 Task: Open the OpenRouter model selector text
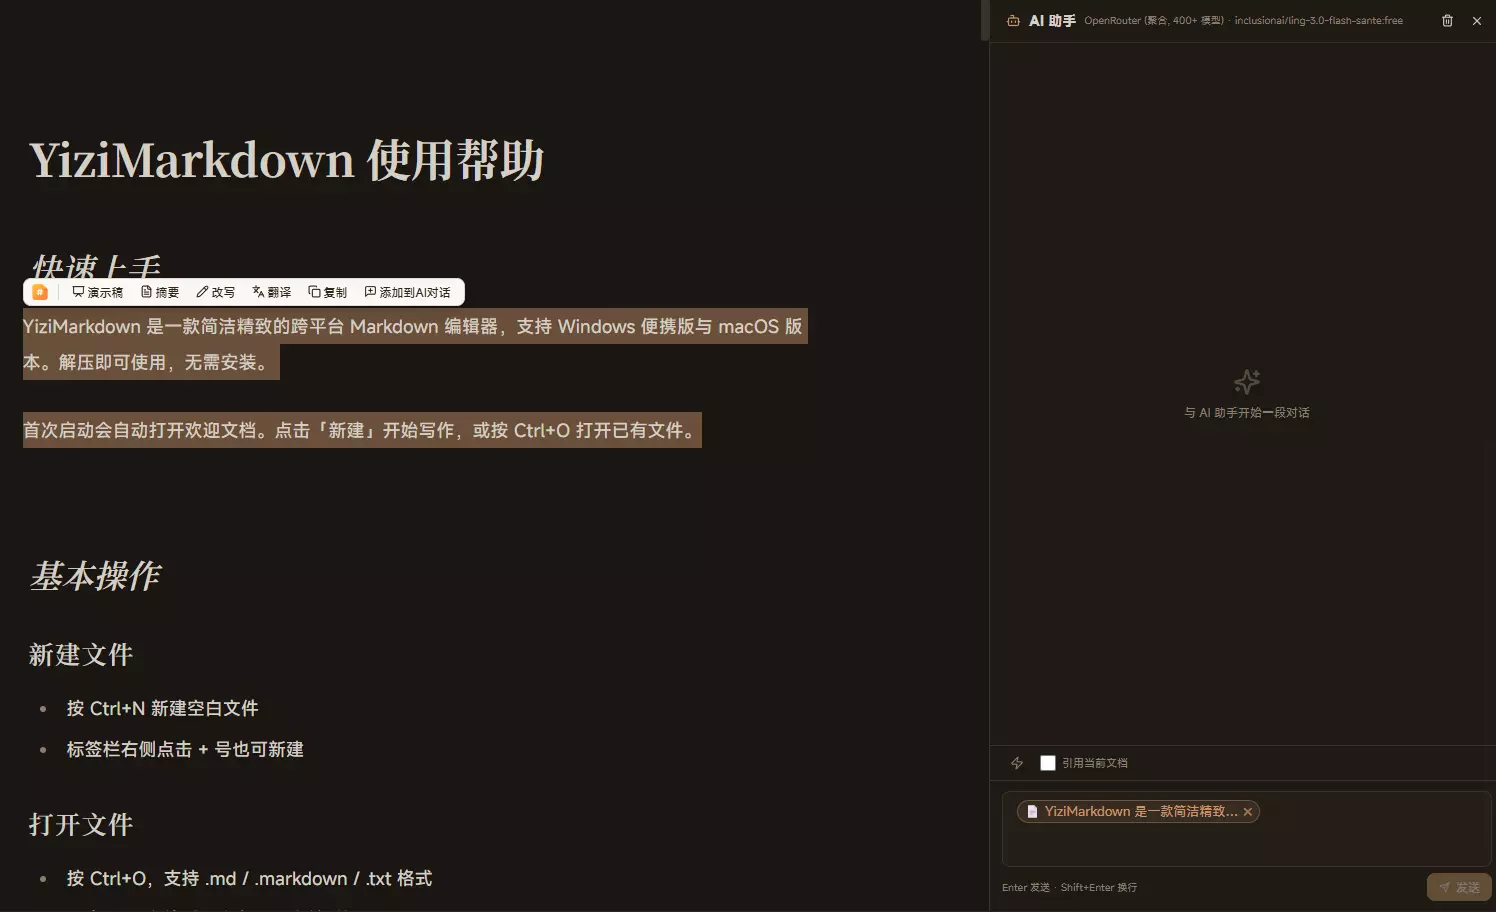click(x=1243, y=20)
